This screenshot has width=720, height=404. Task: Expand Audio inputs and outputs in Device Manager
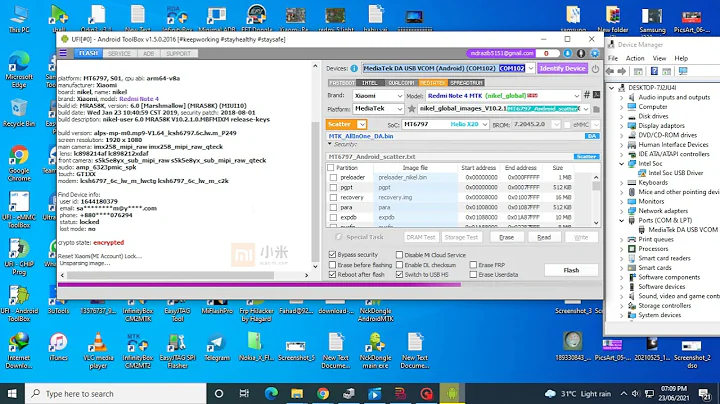pyautogui.click(x=622, y=97)
